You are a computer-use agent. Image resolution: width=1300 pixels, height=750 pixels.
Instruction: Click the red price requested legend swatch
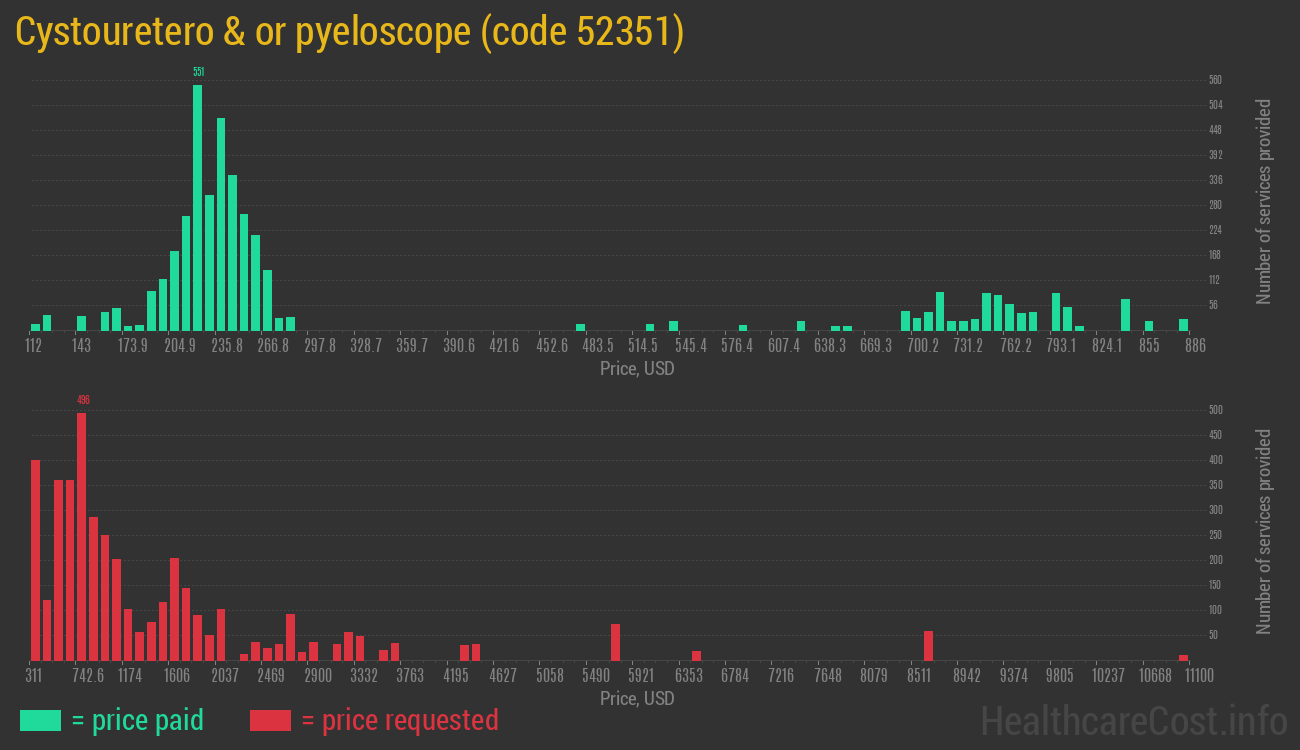270,720
